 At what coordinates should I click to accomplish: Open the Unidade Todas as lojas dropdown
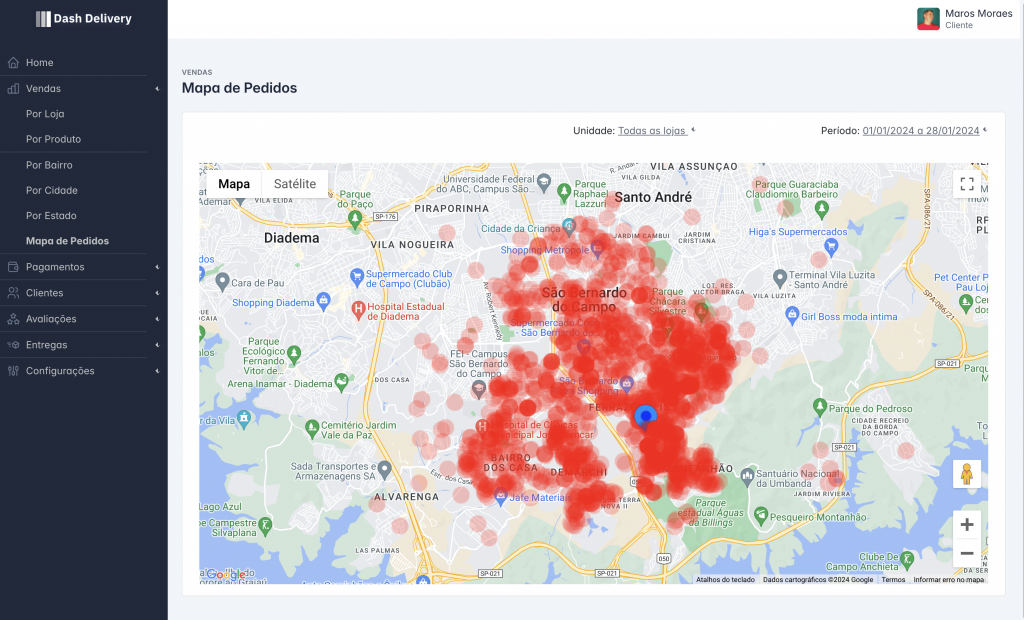click(x=653, y=130)
